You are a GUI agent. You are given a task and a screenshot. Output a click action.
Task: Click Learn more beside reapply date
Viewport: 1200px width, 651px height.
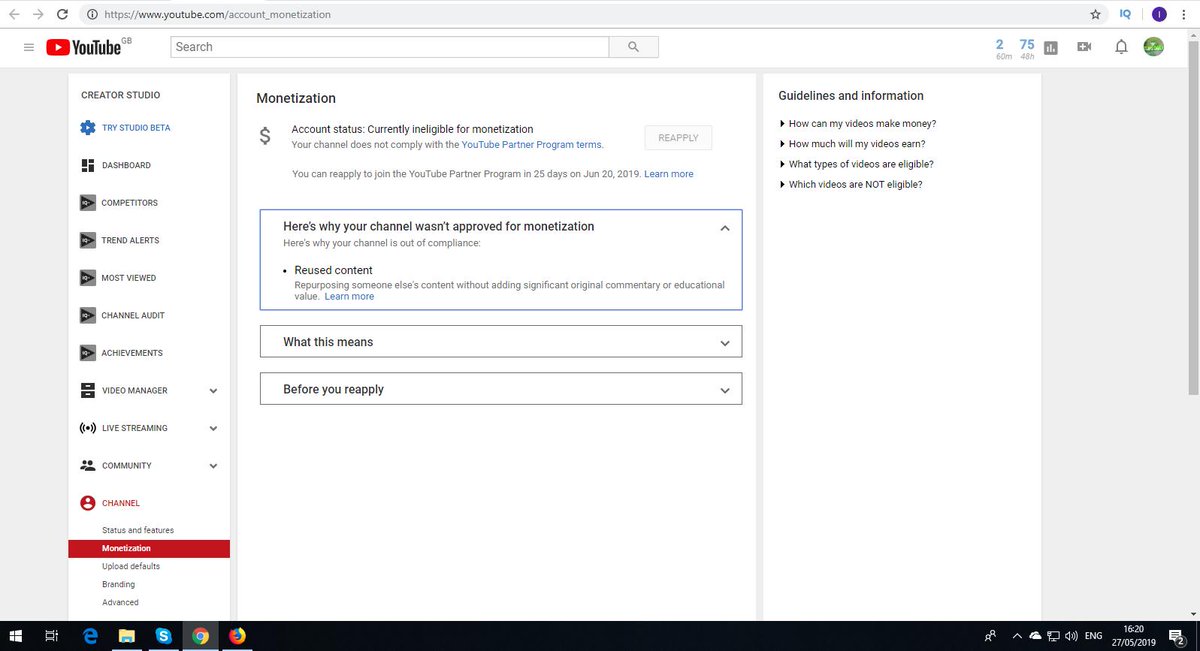tap(669, 174)
